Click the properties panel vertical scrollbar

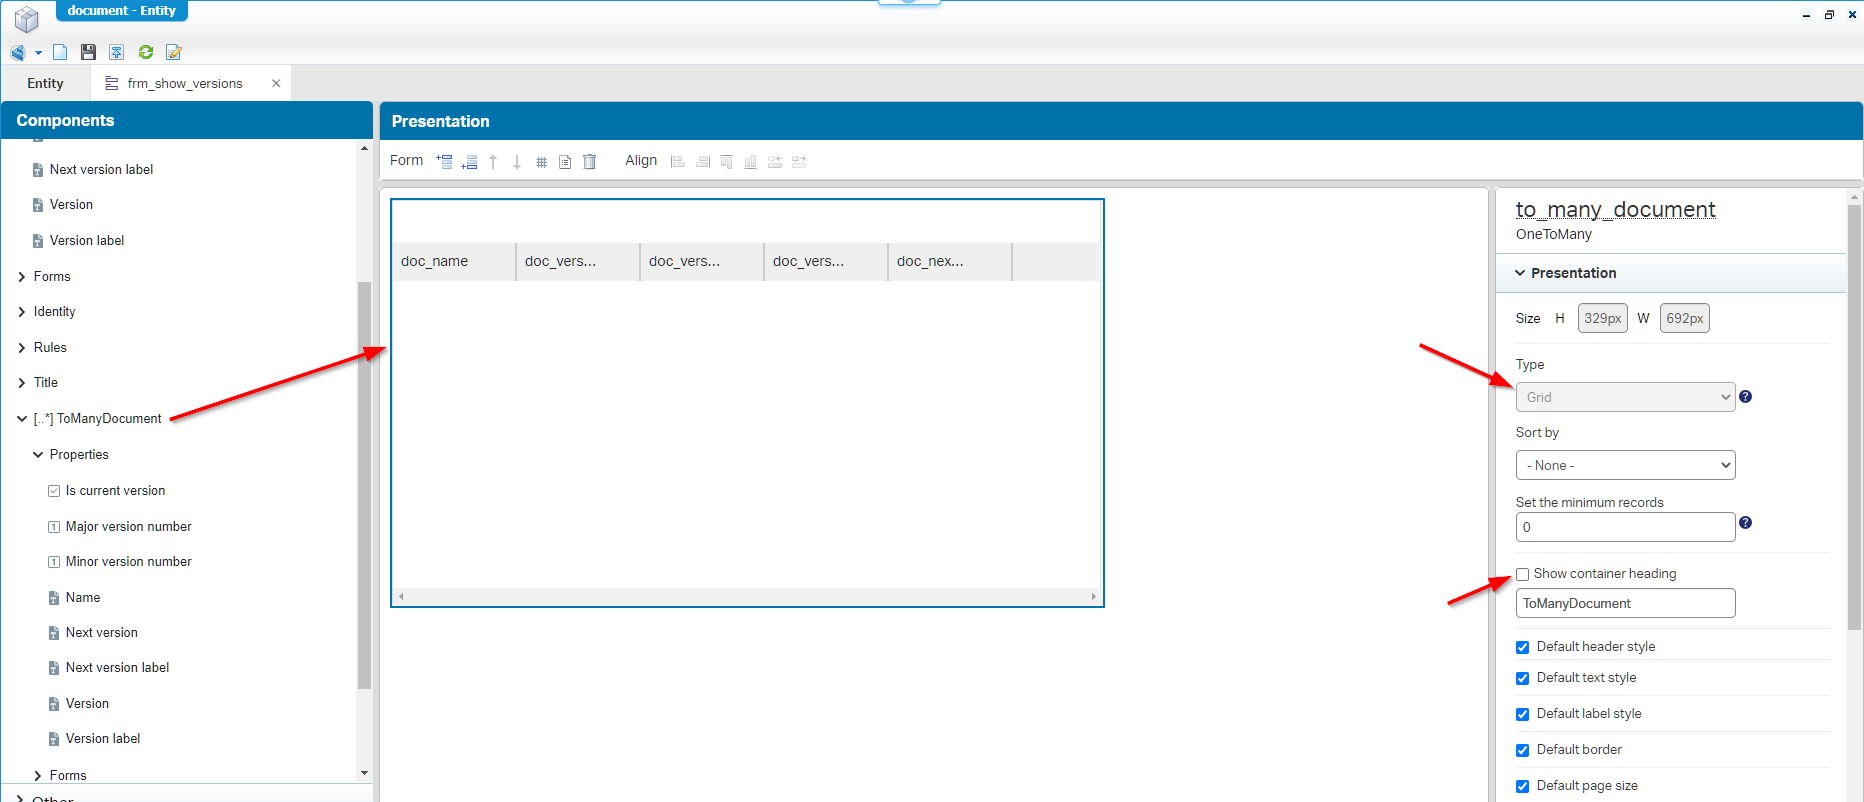pyautogui.click(x=1854, y=417)
